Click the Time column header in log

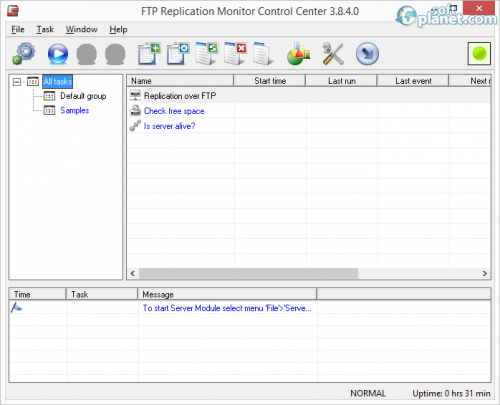pyautogui.click(x=37, y=294)
